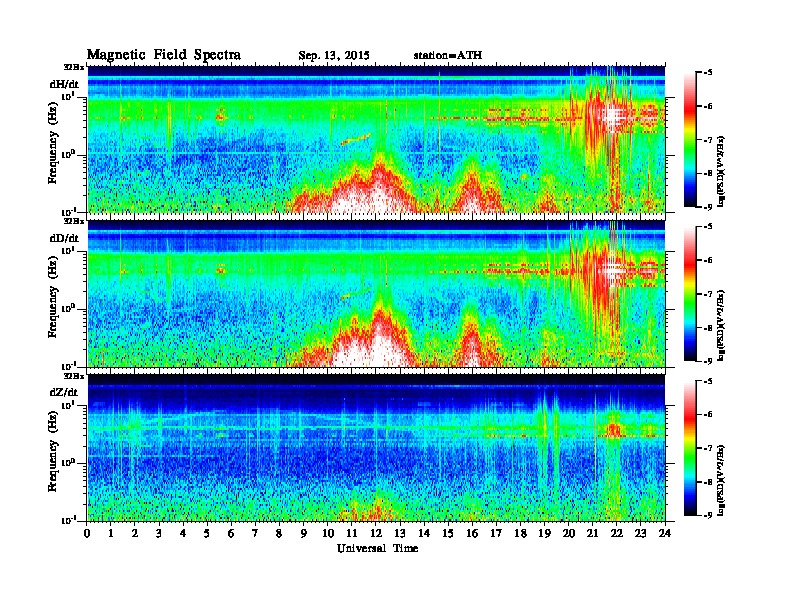Click the dH/dt panel label
792x612 pixels.
tap(64, 84)
